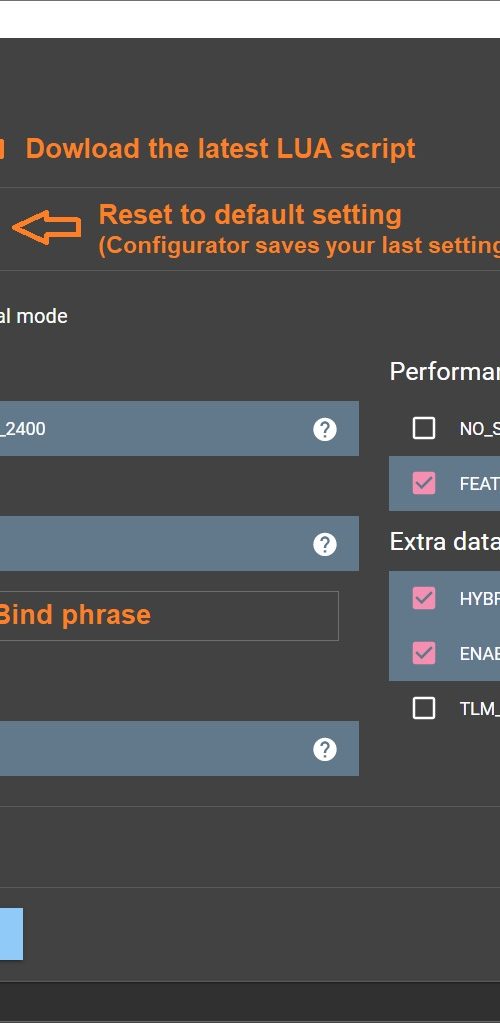
Task: Click the orange left-pointing arrow
Action: coord(47,228)
